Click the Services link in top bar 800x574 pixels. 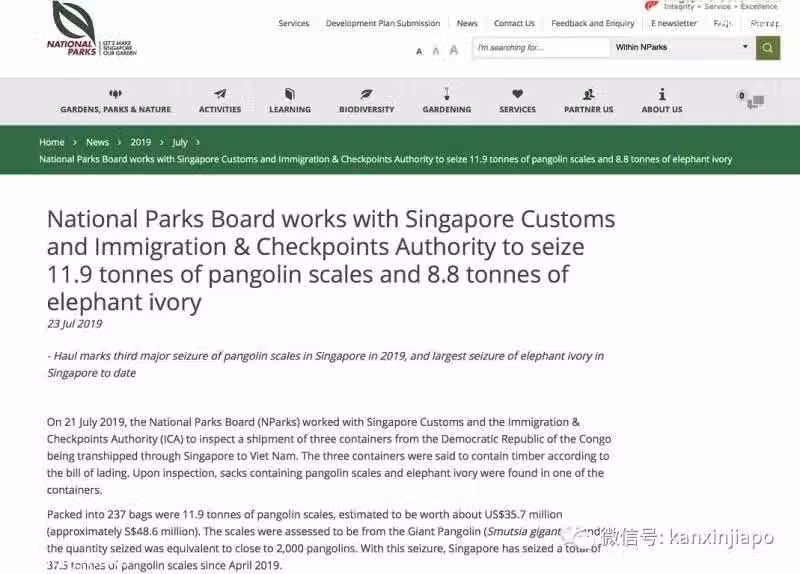[293, 23]
